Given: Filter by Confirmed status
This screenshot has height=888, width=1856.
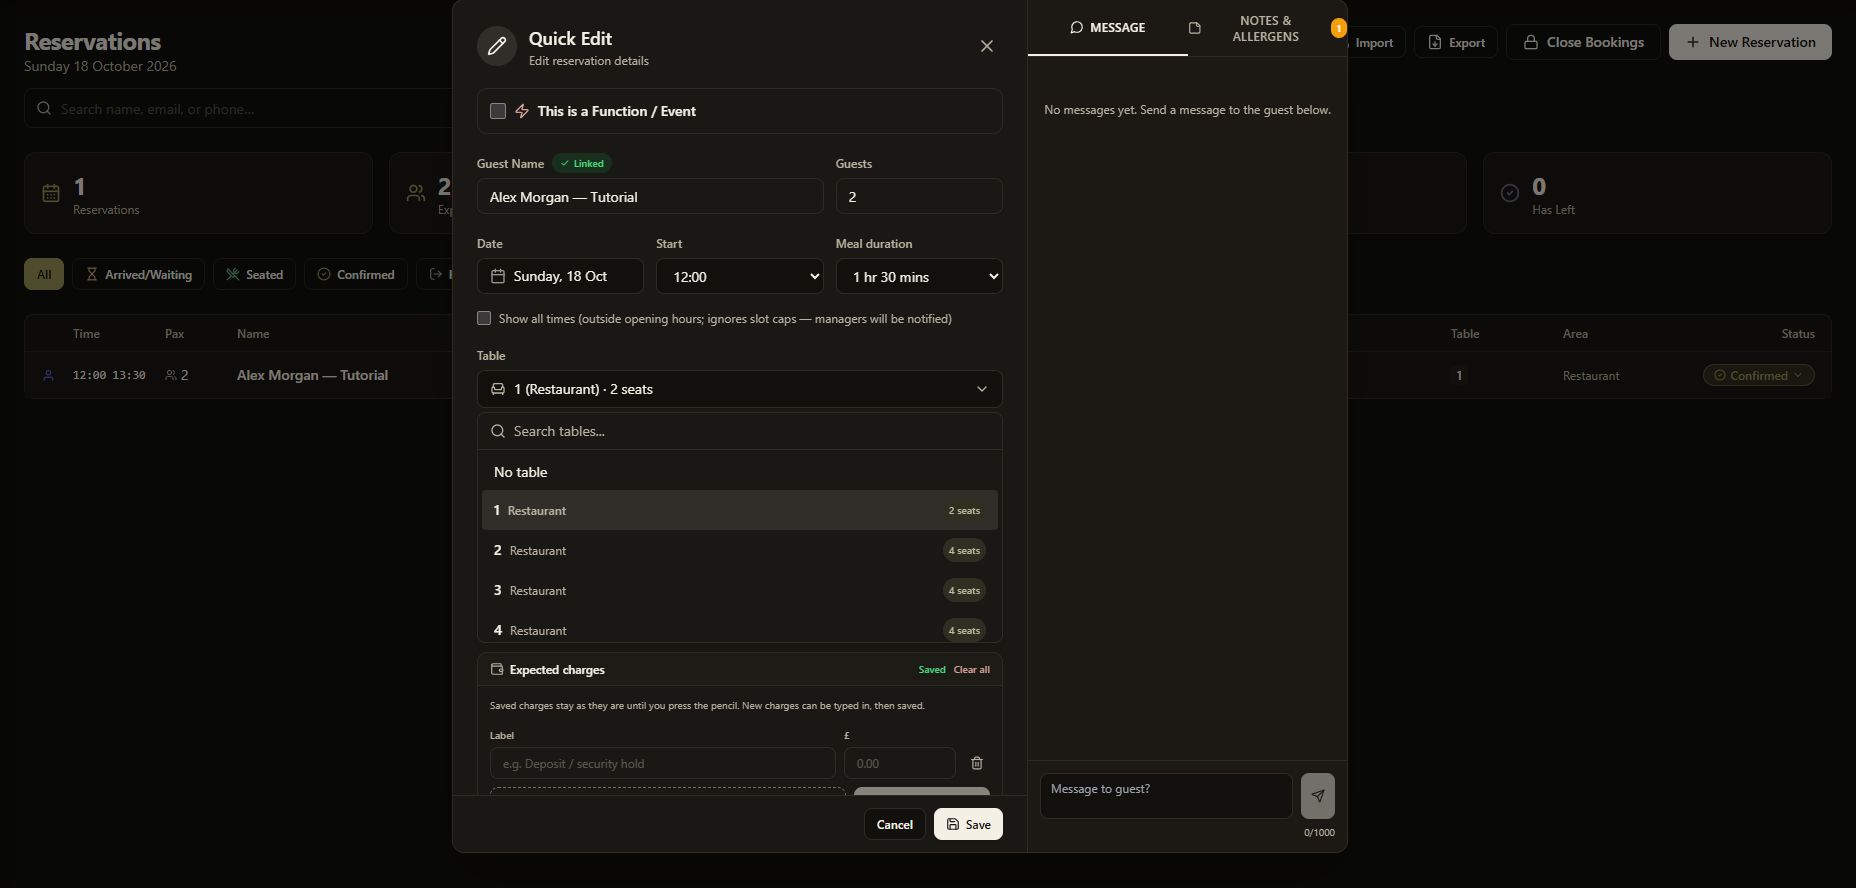Looking at the screenshot, I should (355, 274).
